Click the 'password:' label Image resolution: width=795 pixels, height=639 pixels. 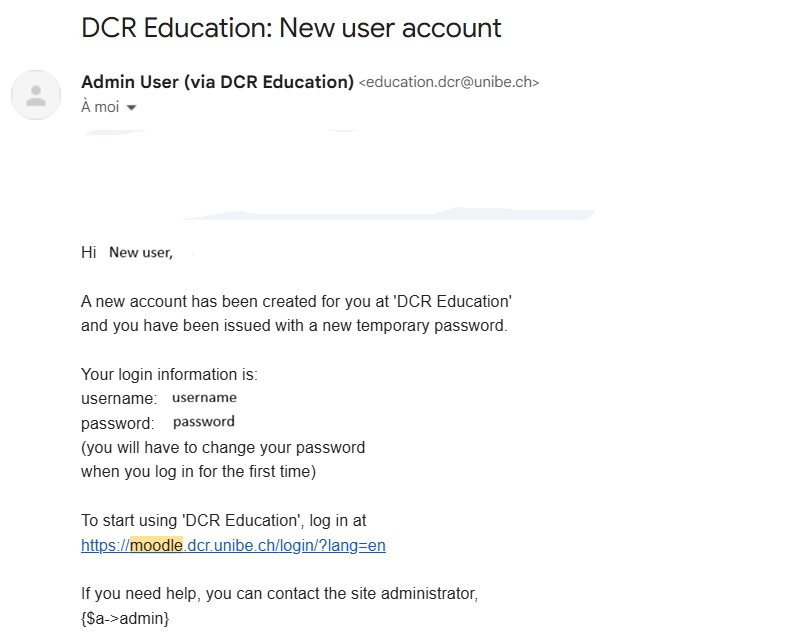118,423
